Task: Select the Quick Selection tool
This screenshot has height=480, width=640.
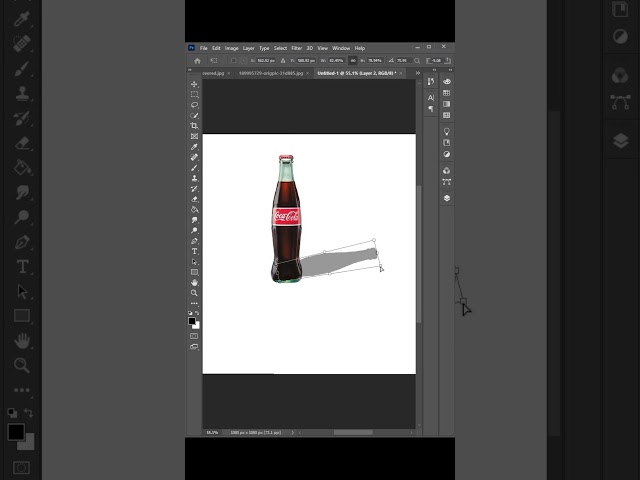Action: tap(194, 116)
